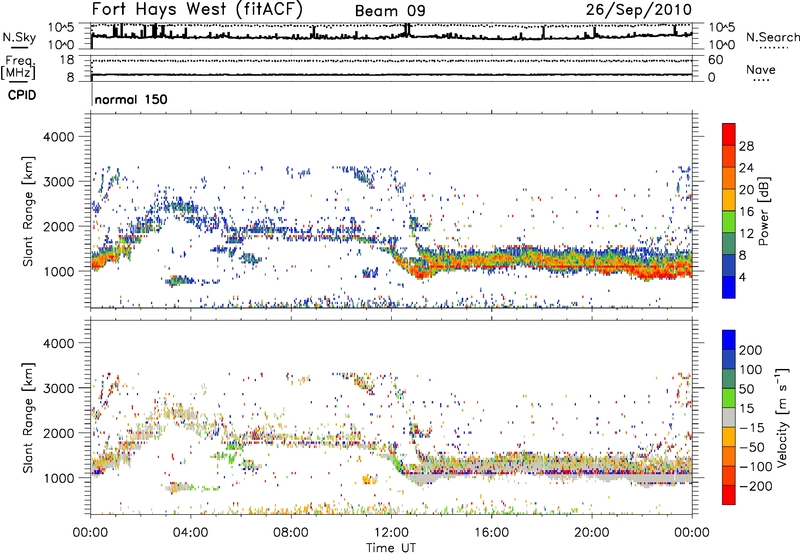
Task: Select the "CPID" row label
Action: (x=22, y=95)
